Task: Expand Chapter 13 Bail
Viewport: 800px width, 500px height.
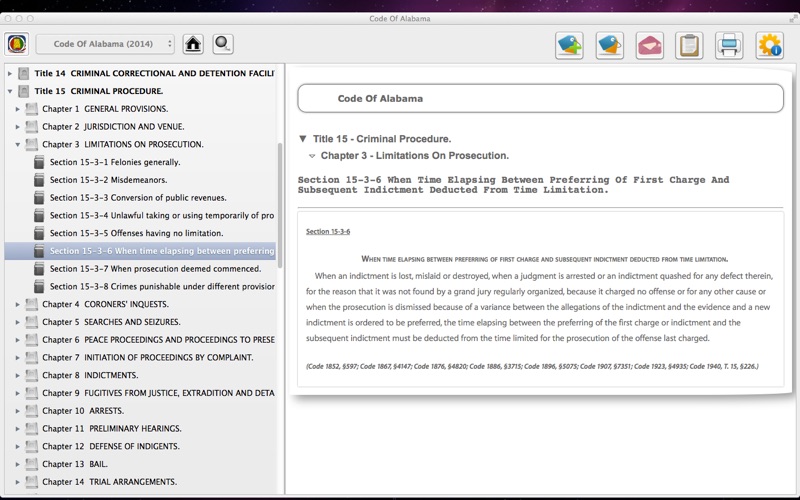Action: point(17,464)
